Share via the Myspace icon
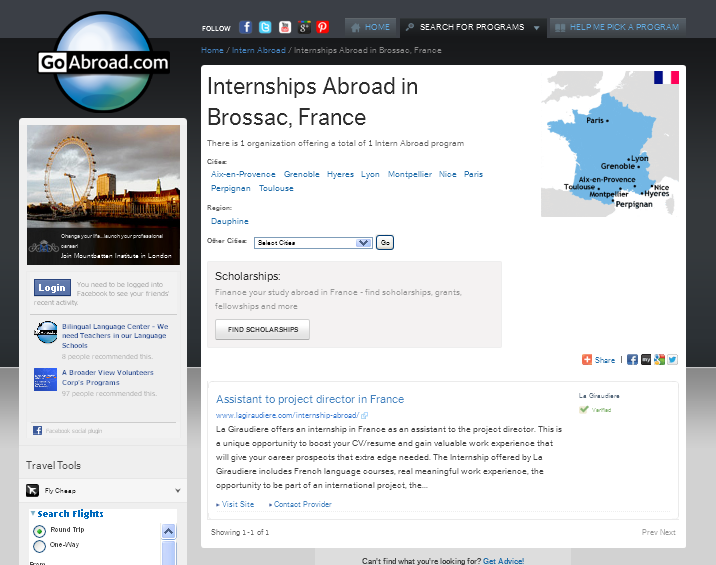This screenshot has width=716, height=565. (x=646, y=360)
